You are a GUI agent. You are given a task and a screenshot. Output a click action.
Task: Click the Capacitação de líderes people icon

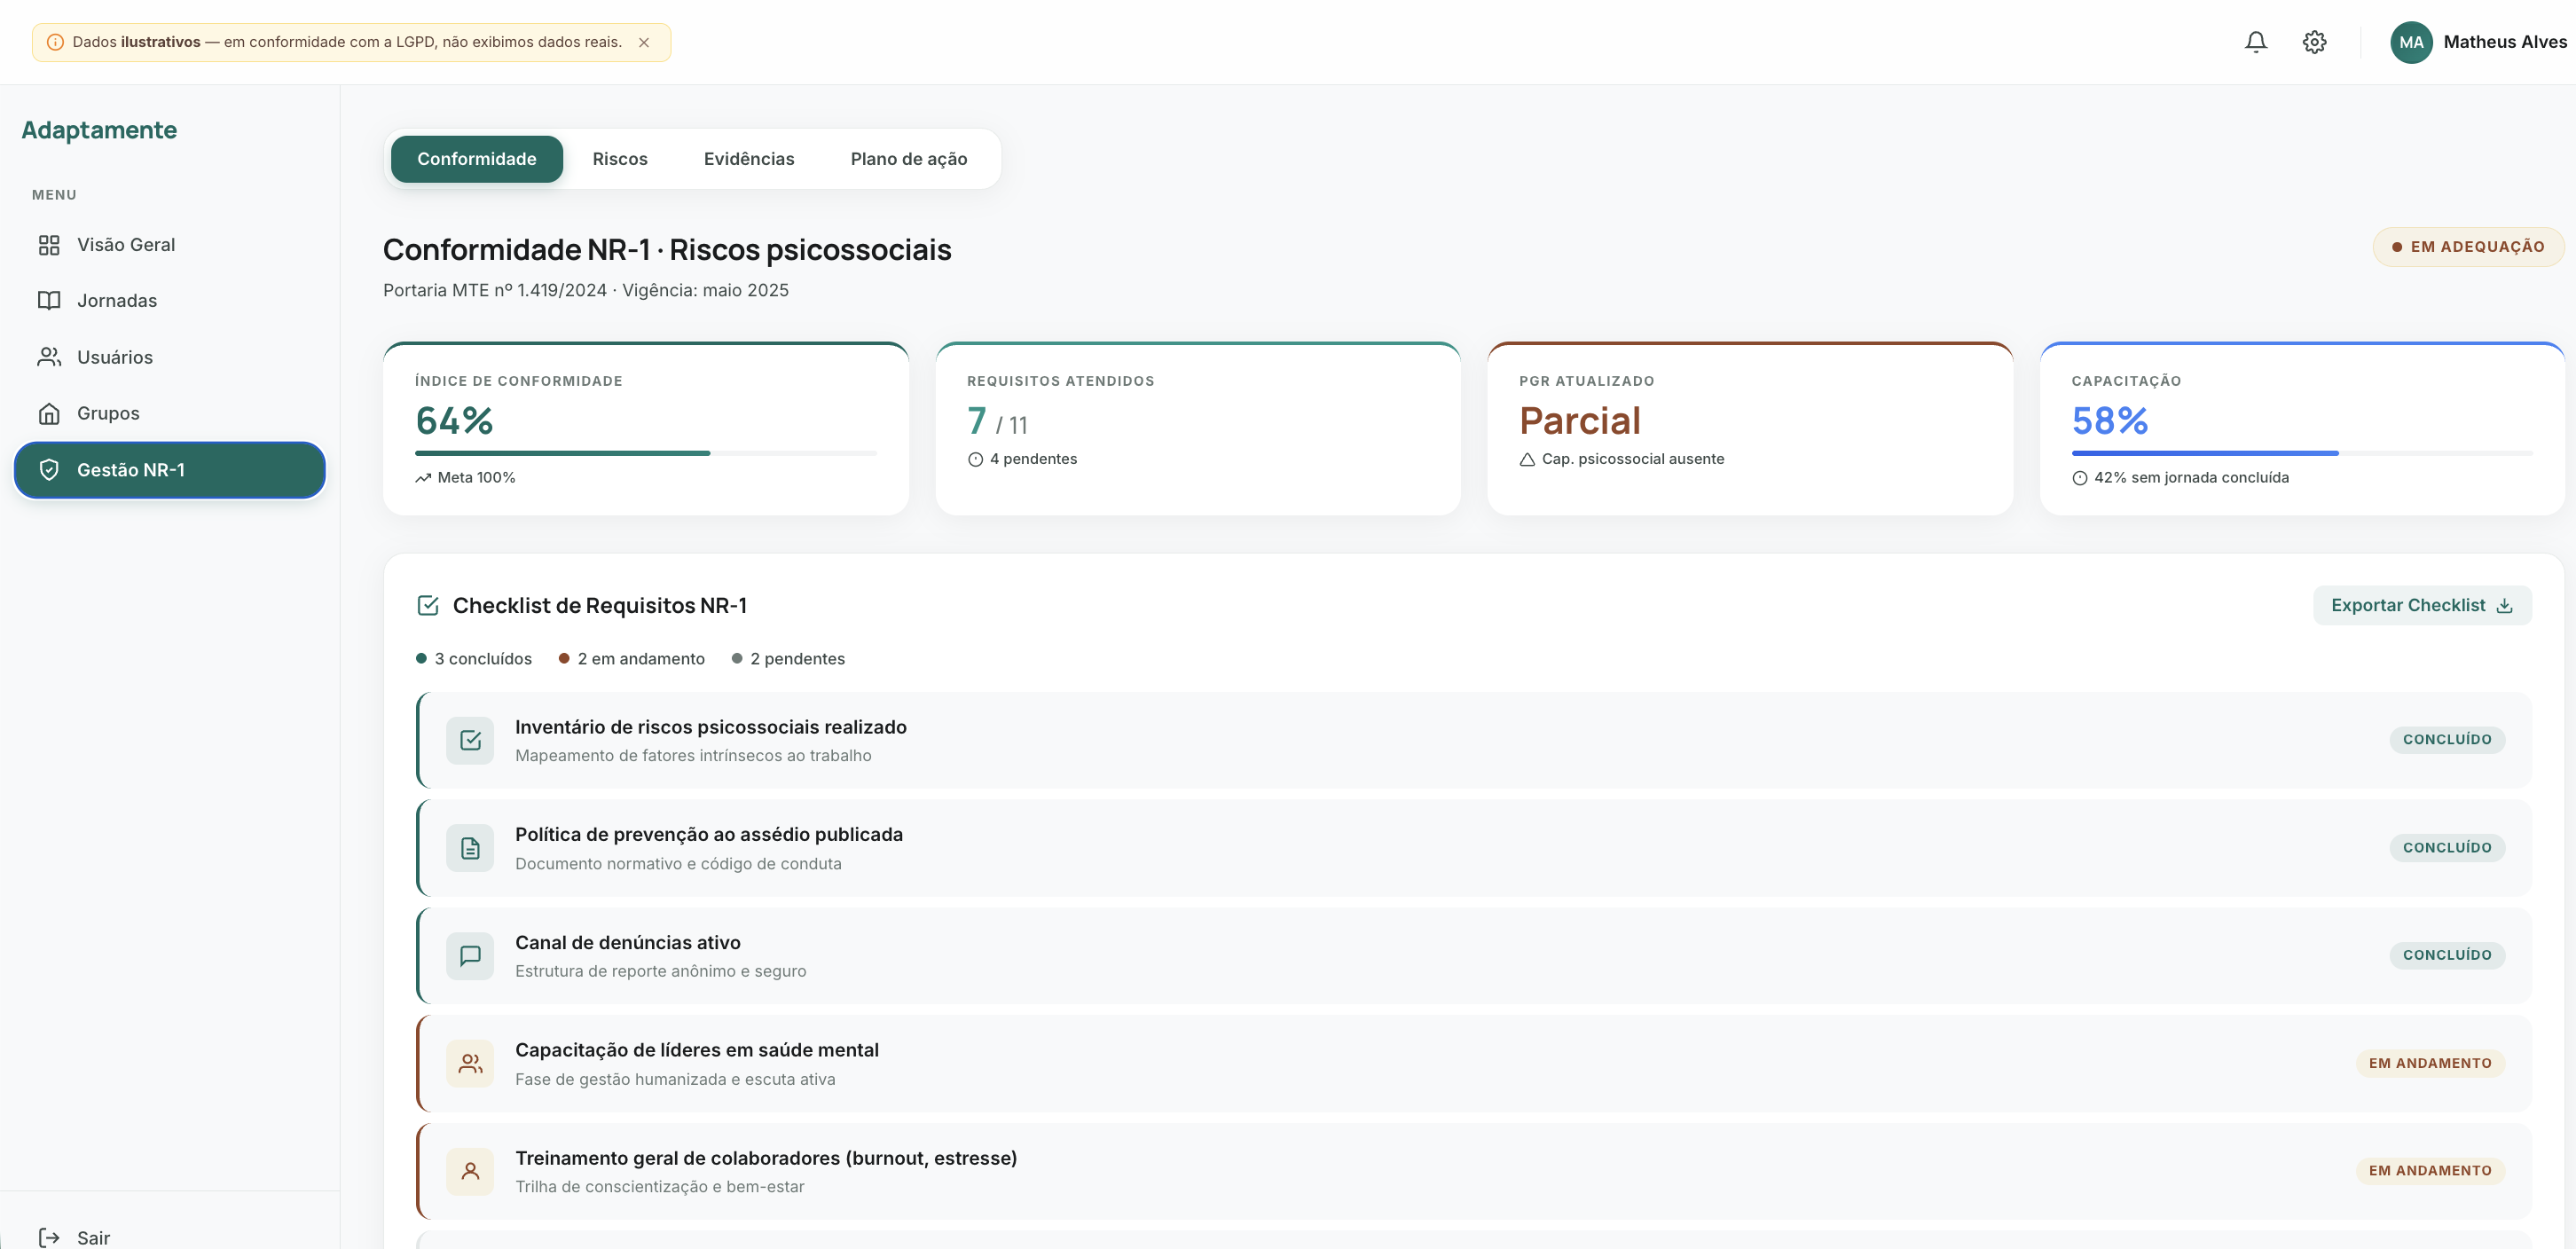click(x=470, y=1063)
